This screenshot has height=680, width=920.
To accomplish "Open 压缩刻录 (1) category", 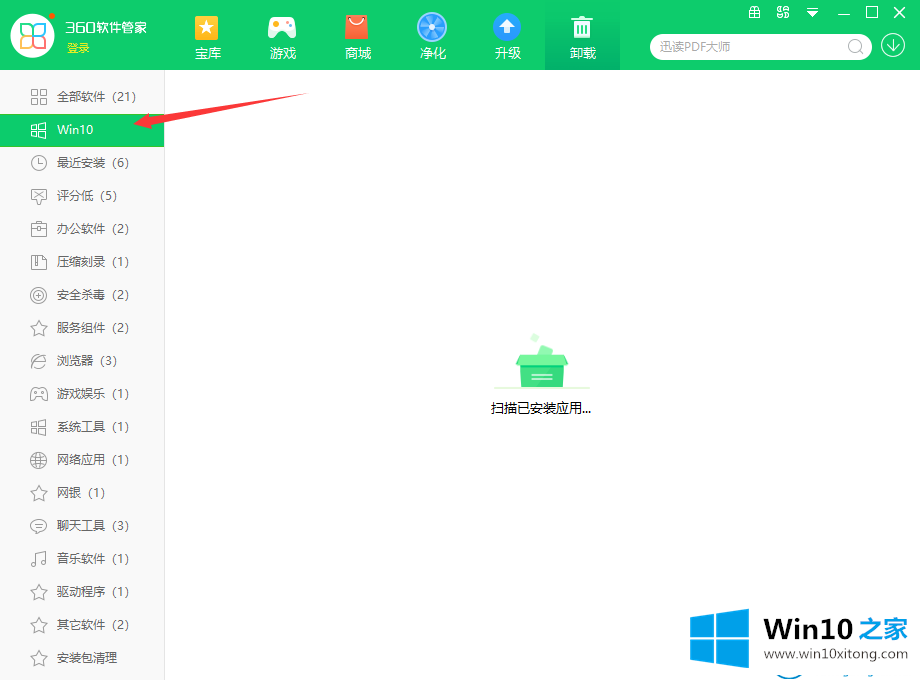I will tap(82, 262).
